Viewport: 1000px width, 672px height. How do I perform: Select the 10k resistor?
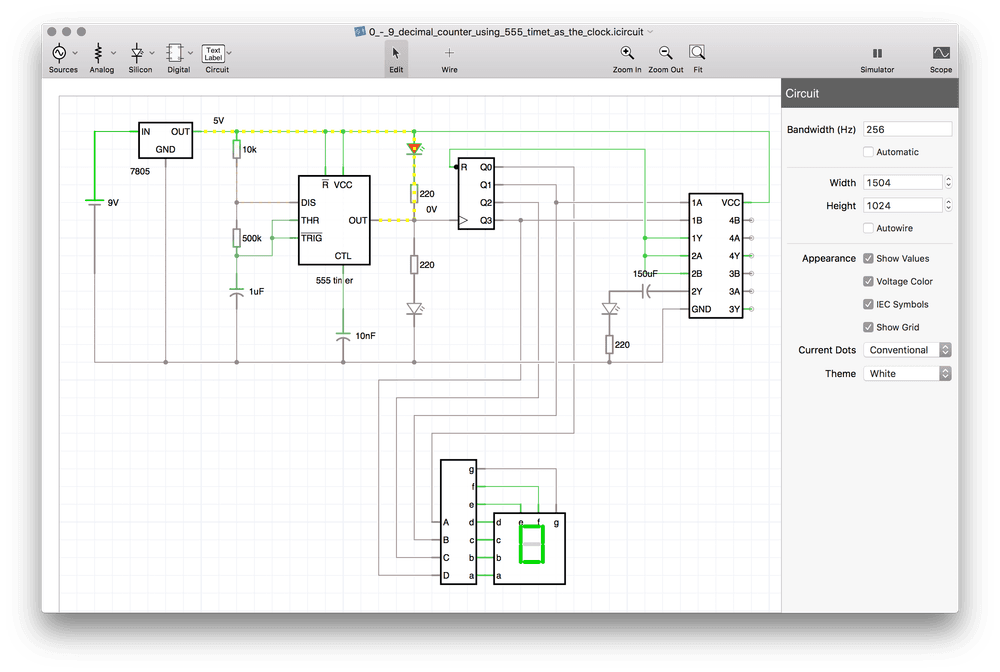[237, 149]
